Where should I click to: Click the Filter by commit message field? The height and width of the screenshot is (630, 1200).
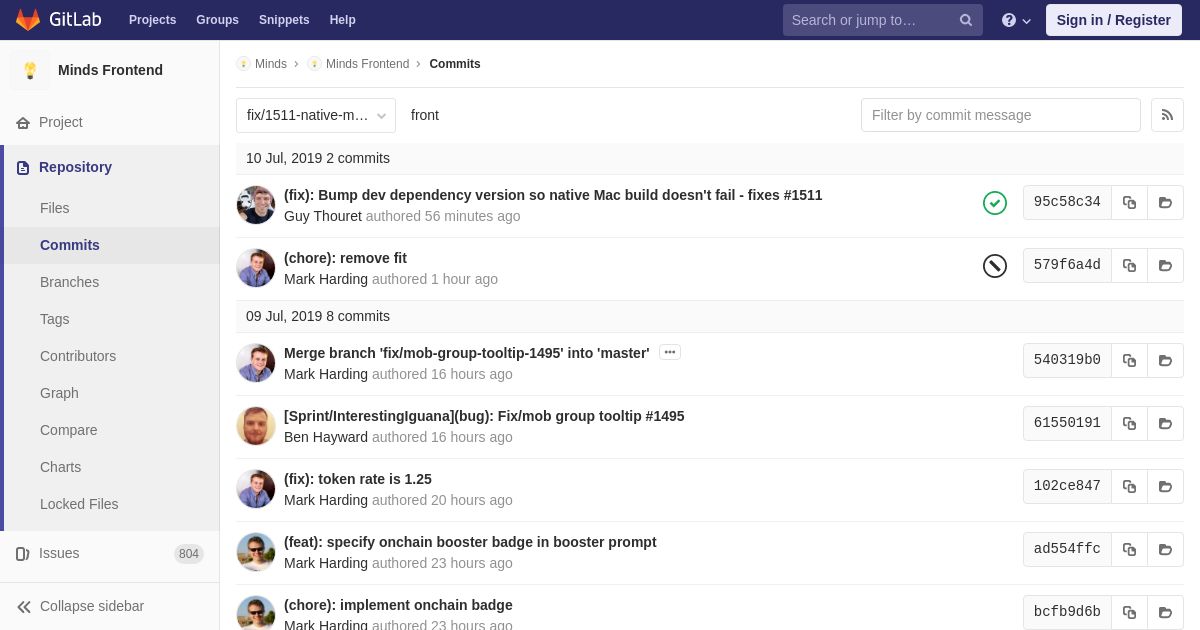[x=1001, y=115]
